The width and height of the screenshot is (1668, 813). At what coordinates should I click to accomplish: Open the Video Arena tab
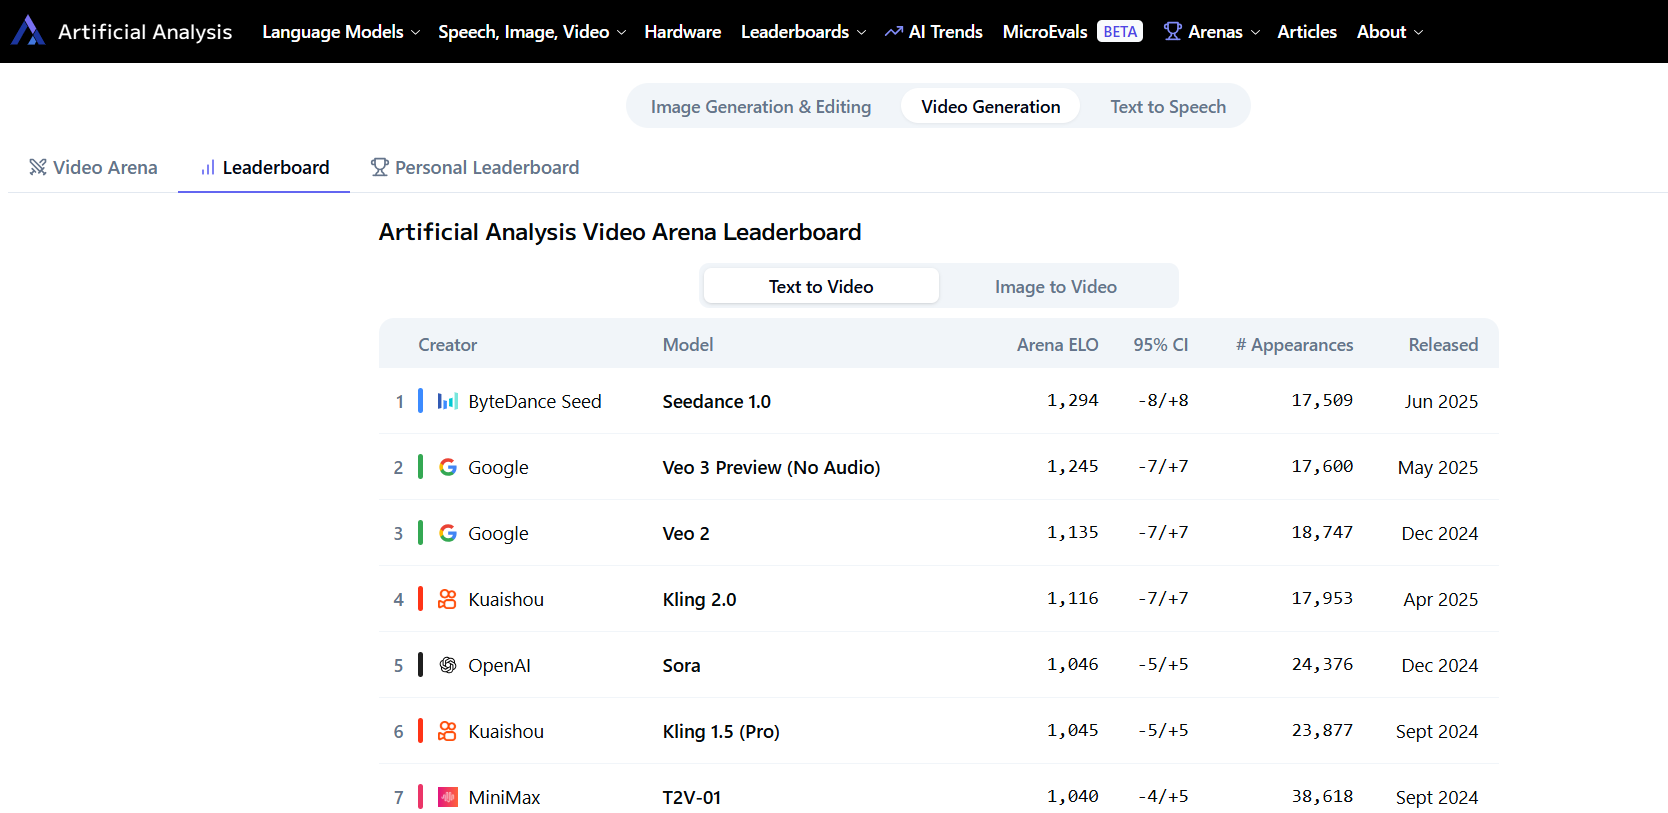[93, 167]
